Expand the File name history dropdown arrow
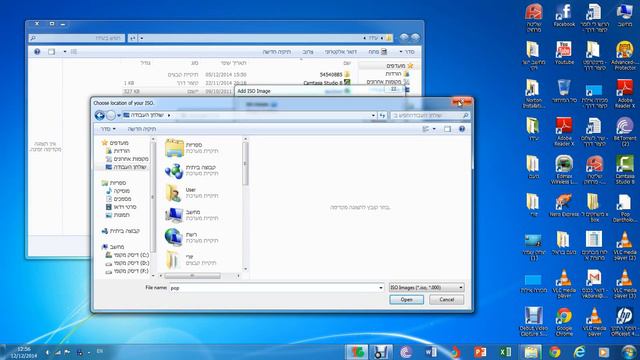The image size is (640, 360). click(381, 288)
